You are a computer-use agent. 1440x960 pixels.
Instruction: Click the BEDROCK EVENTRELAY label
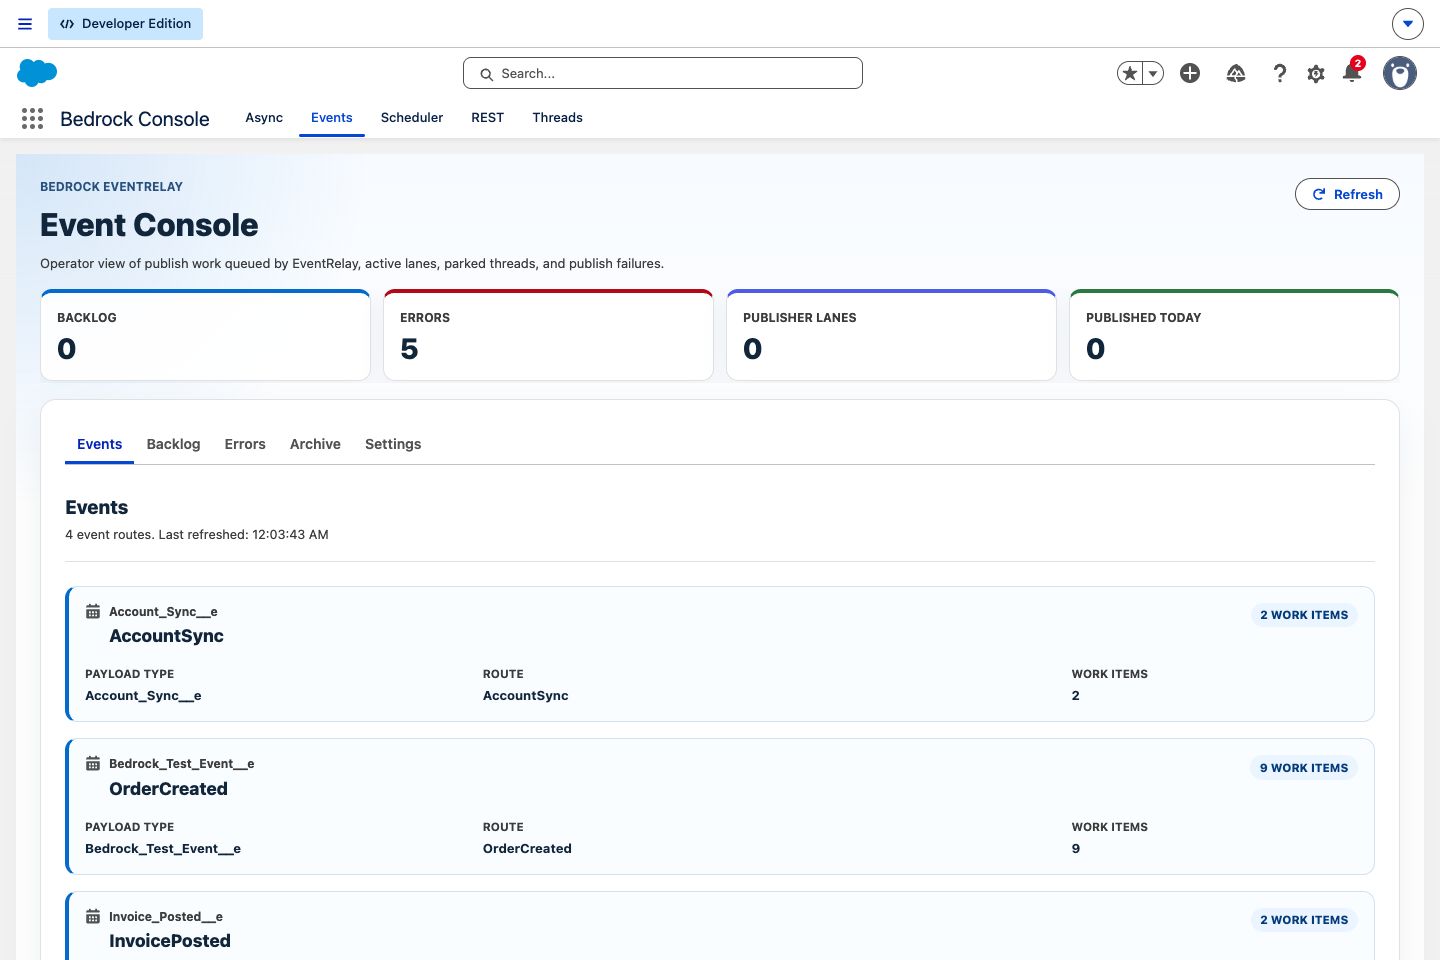pyautogui.click(x=112, y=187)
